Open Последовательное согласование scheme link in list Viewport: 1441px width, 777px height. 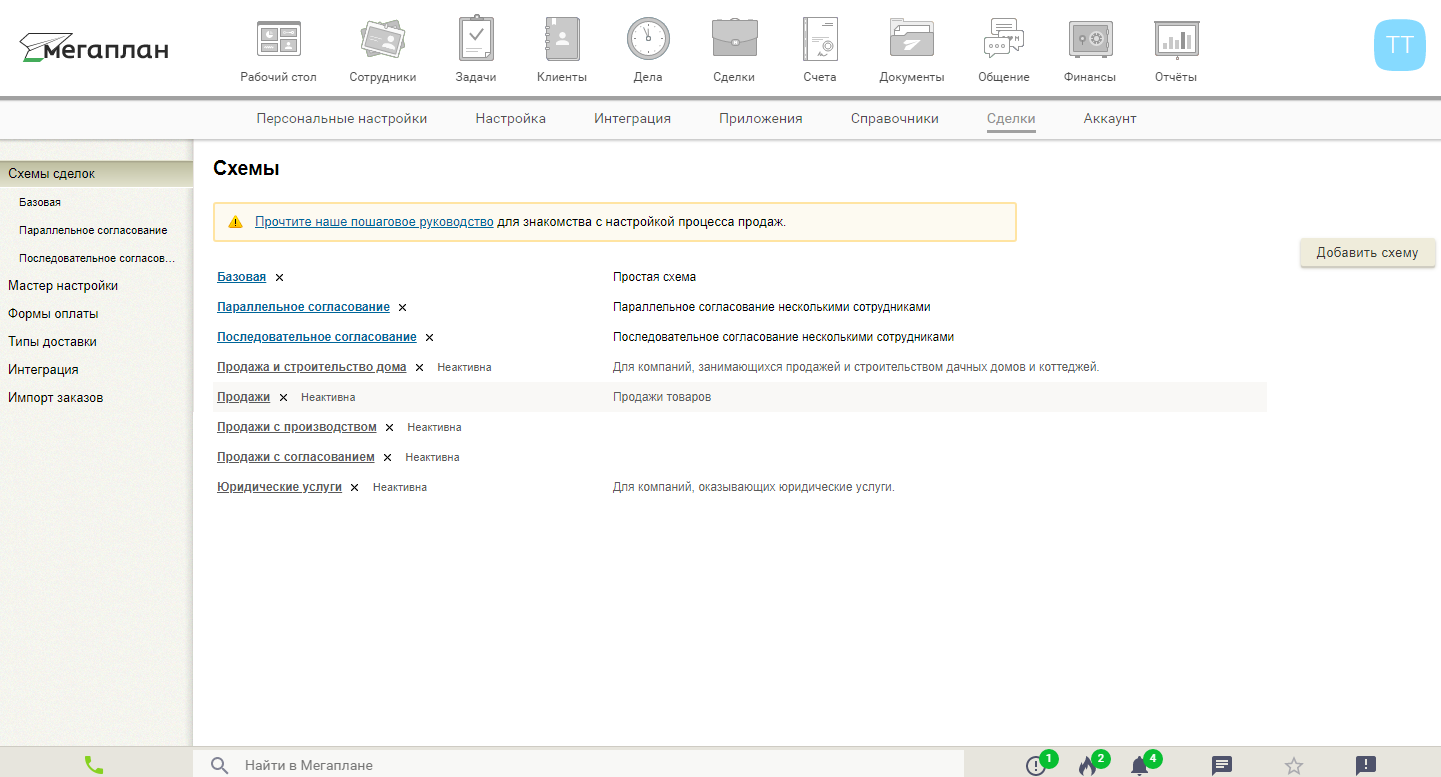[317, 337]
